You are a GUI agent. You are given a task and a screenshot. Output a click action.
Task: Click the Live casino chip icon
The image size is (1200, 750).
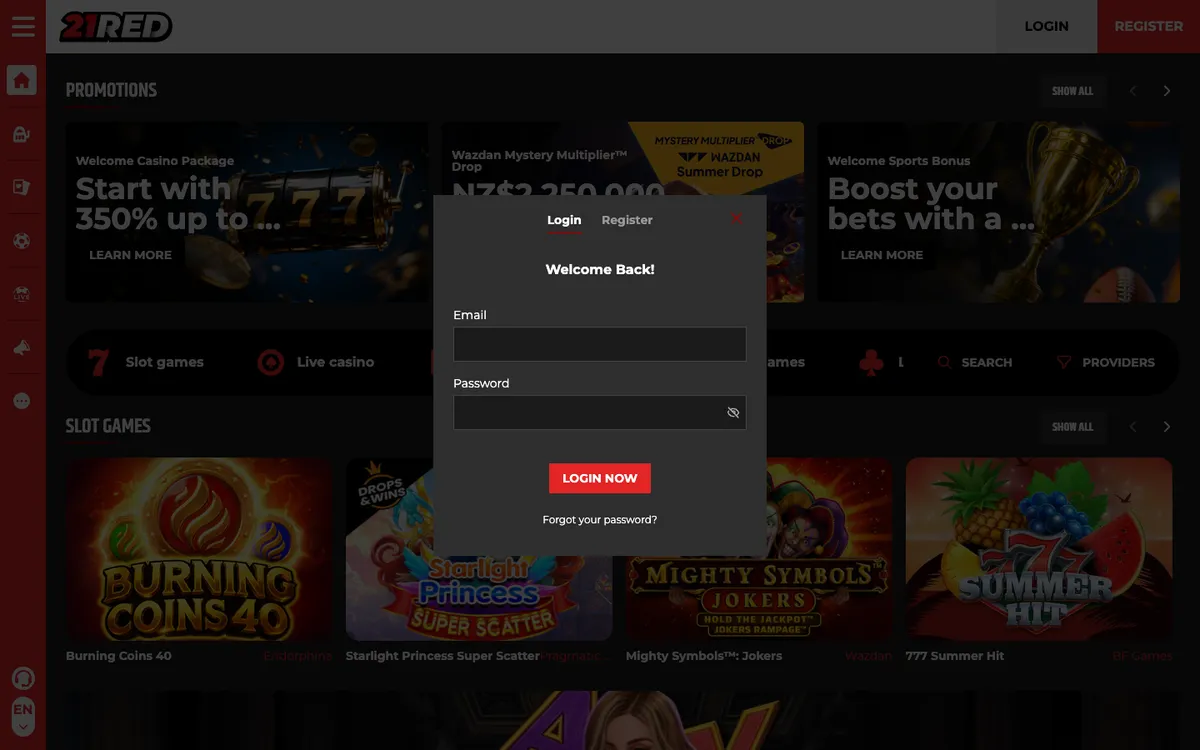[x=271, y=362]
